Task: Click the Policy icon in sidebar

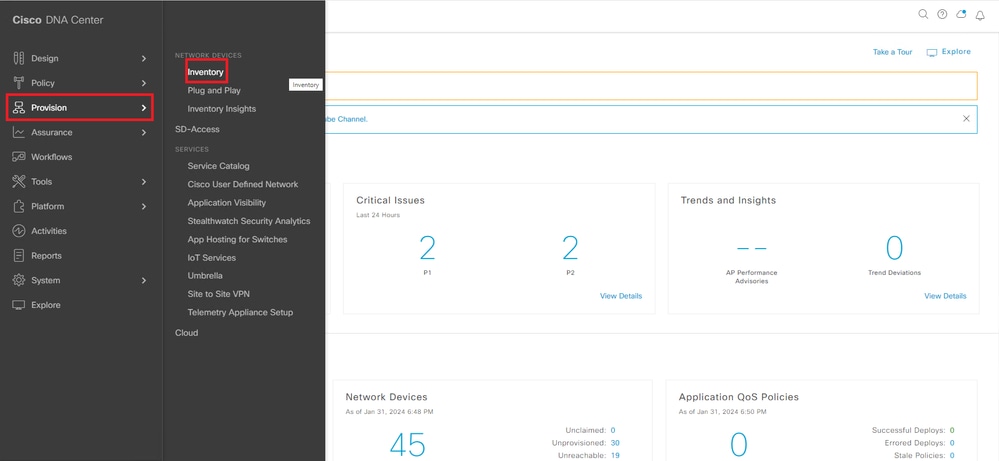Action: [x=18, y=83]
